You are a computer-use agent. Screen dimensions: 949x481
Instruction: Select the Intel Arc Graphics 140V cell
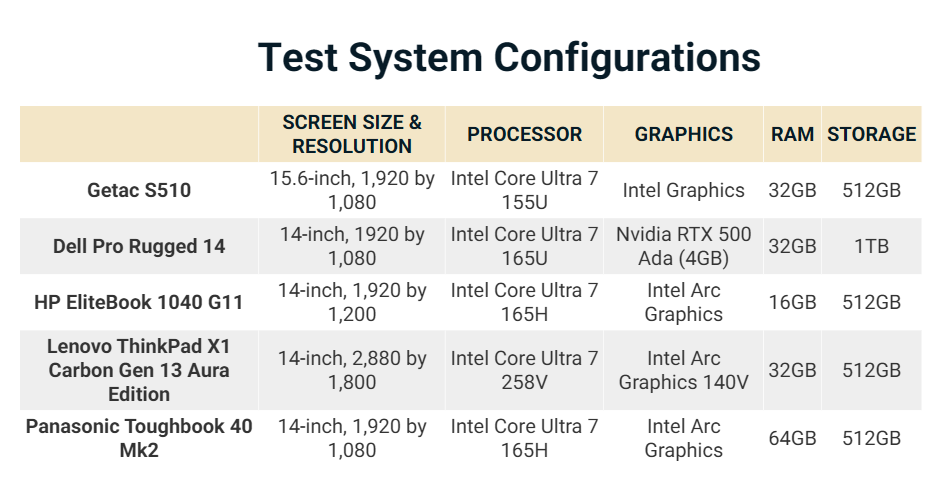point(684,370)
